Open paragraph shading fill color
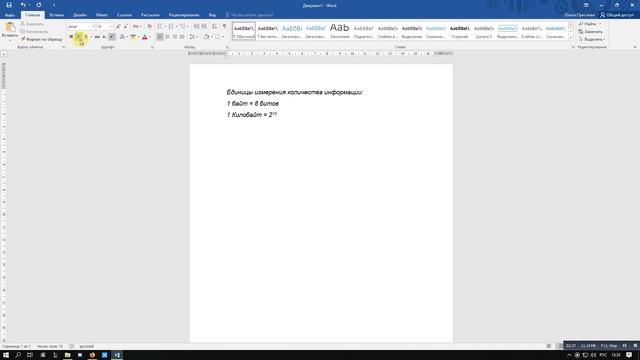Screen dimensions: 640x360 (206, 37)
